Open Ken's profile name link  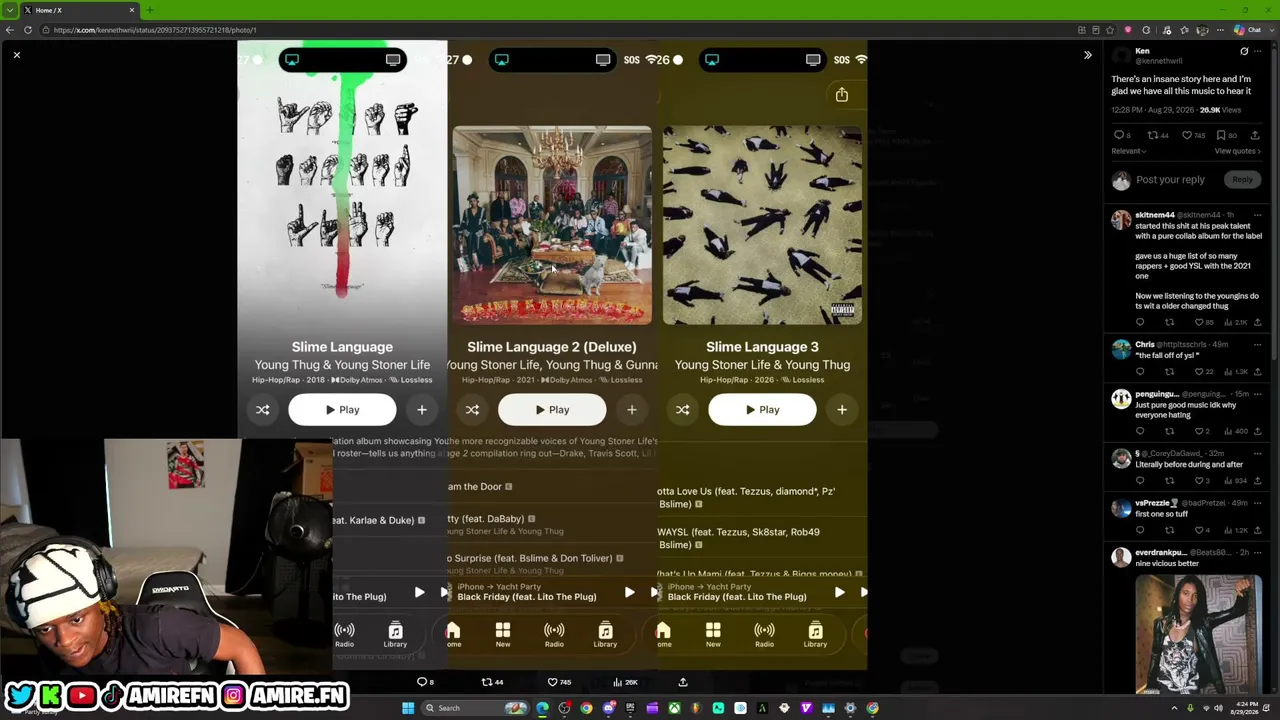(x=1142, y=51)
